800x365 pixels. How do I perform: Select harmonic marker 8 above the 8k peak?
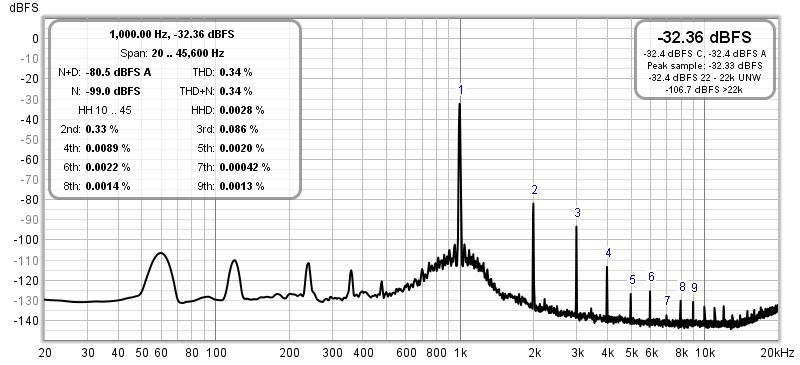coord(682,287)
